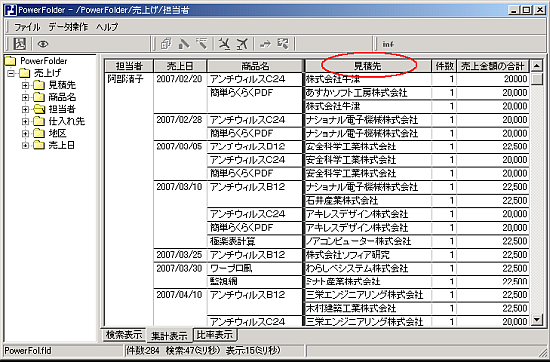Viewport: 550px width, 362px height.
Task: Switch to the 検索表示 tab
Action: pyautogui.click(x=123, y=334)
